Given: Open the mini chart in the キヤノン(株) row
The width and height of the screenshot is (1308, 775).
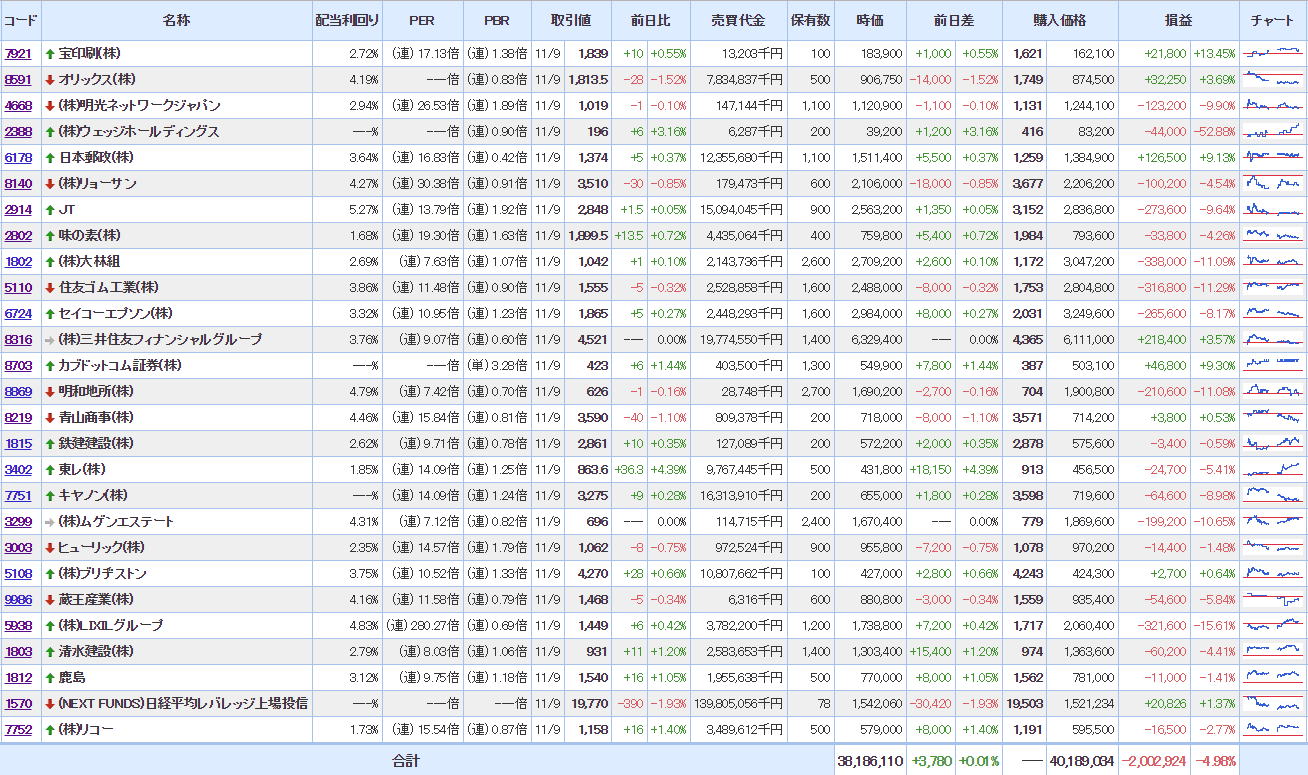Looking at the screenshot, I should click(1273, 495).
